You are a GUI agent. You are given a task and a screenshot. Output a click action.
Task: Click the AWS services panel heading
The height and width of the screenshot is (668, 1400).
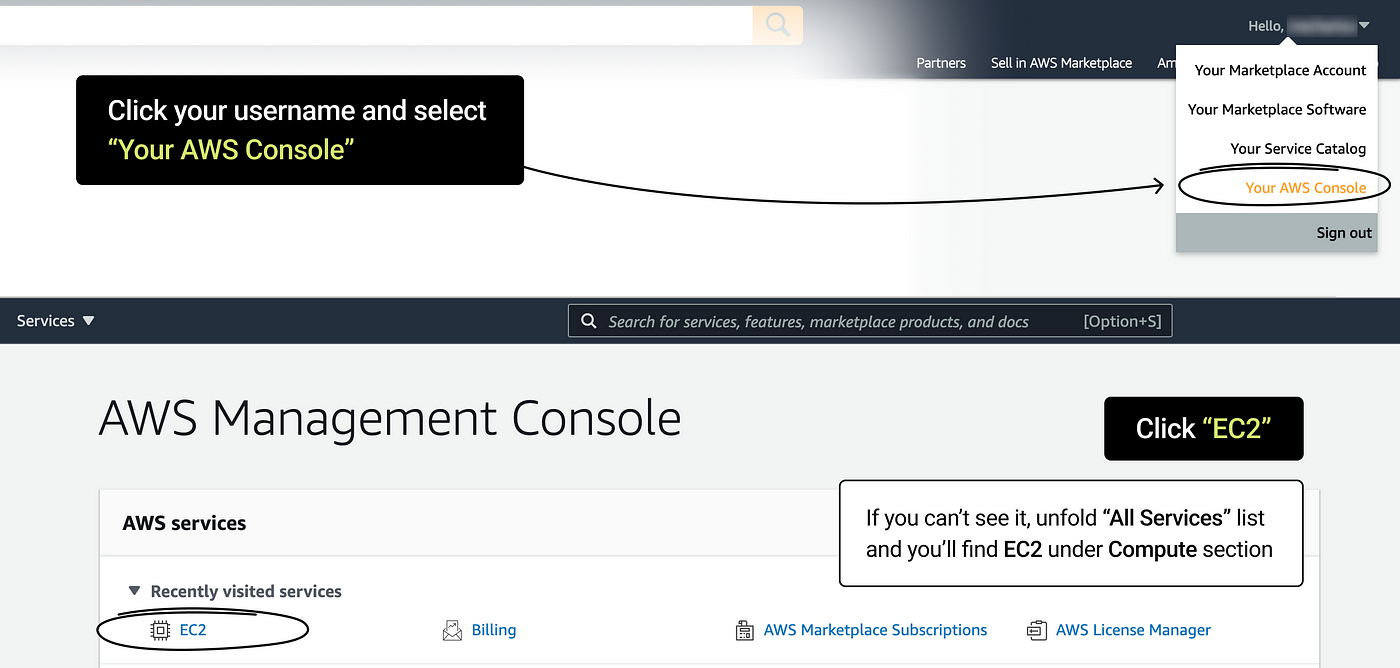pyautogui.click(x=184, y=523)
